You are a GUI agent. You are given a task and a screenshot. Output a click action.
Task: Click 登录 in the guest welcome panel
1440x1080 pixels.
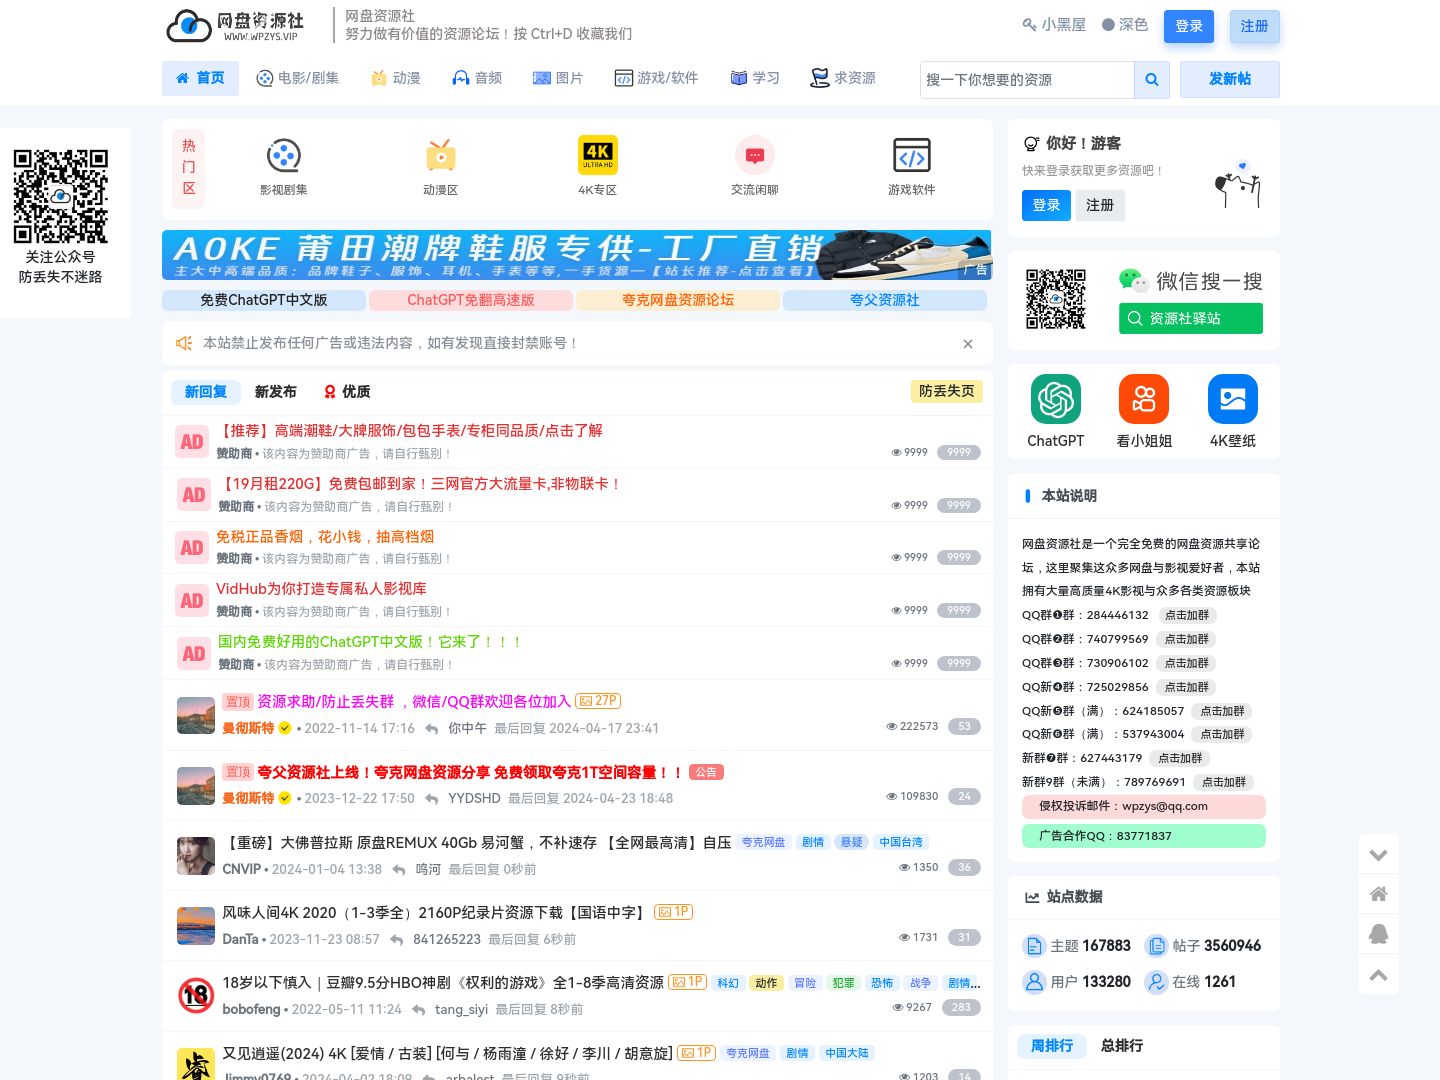(x=1046, y=205)
